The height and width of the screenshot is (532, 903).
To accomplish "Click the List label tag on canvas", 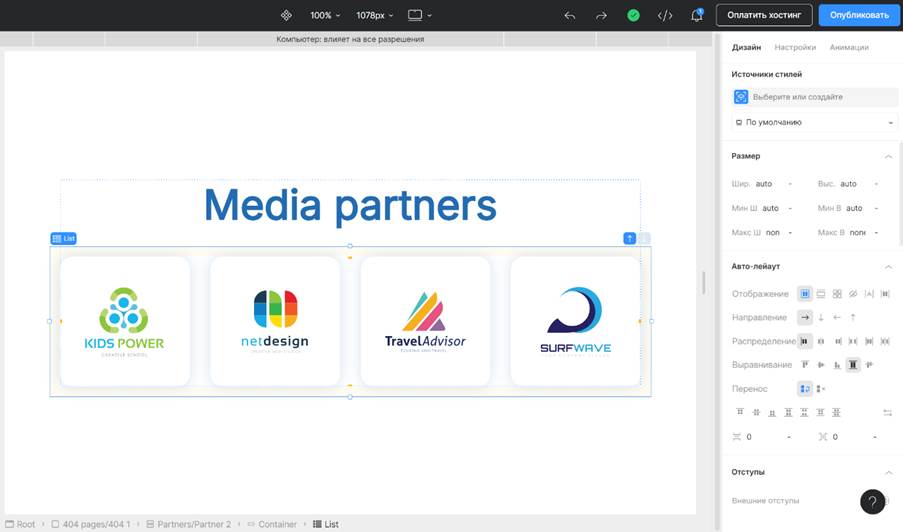I will point(63,238).
